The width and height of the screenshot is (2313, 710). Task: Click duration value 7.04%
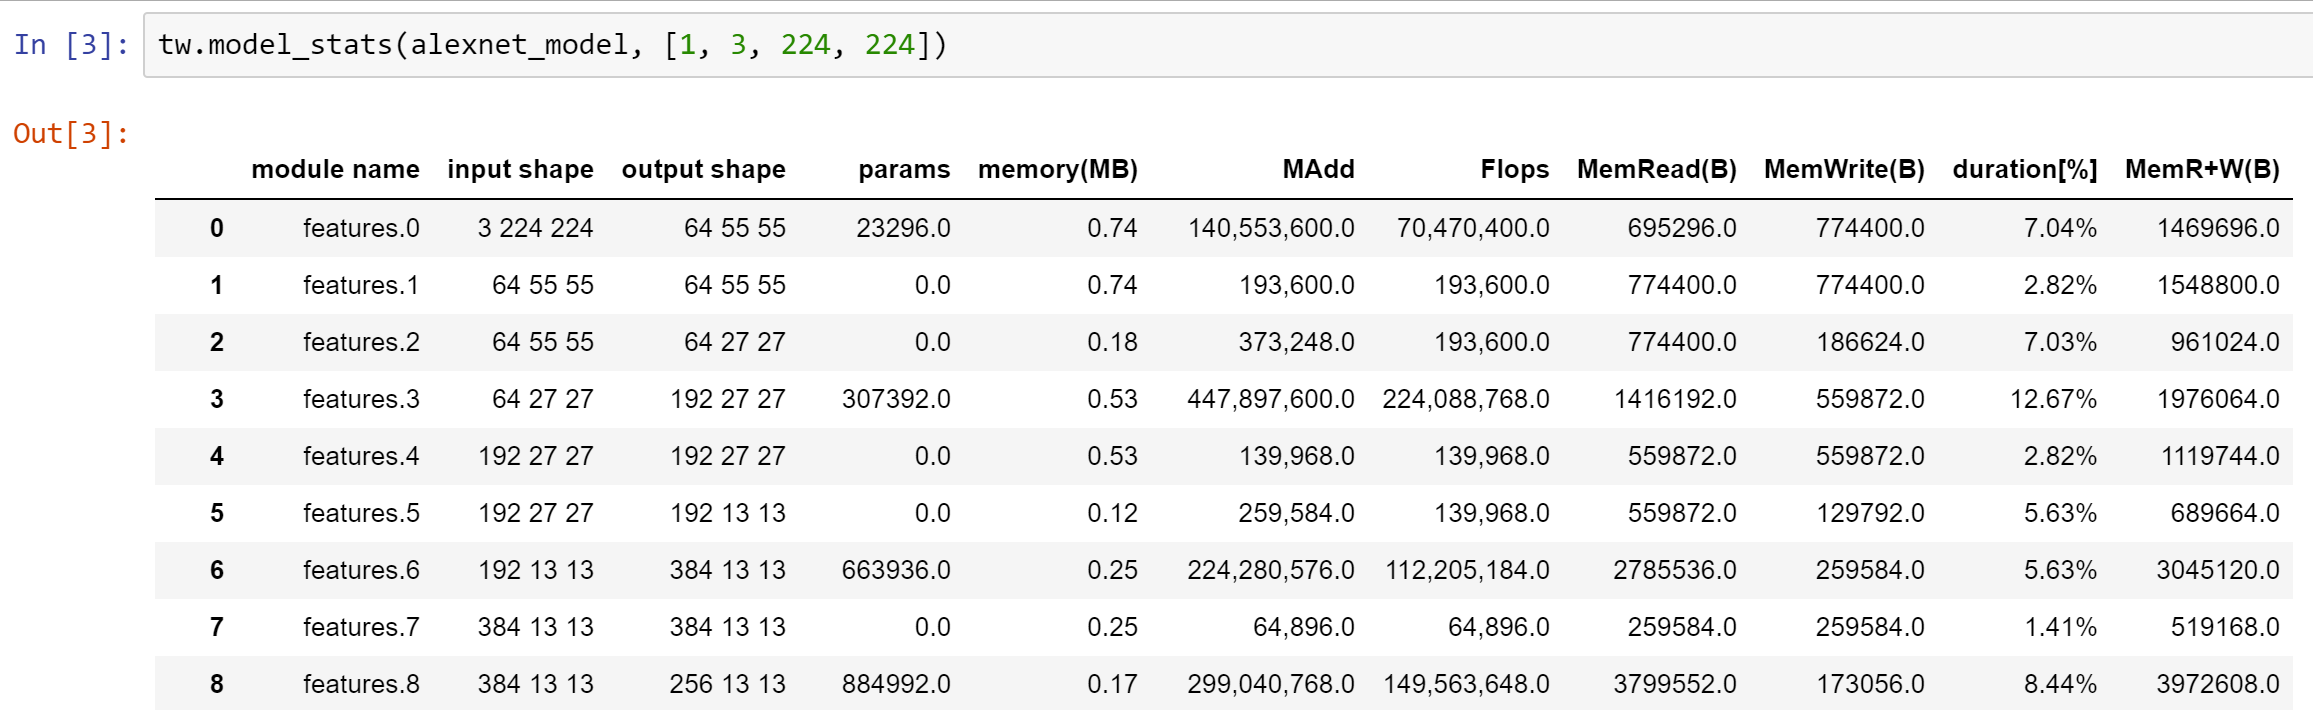[2060, 228]
